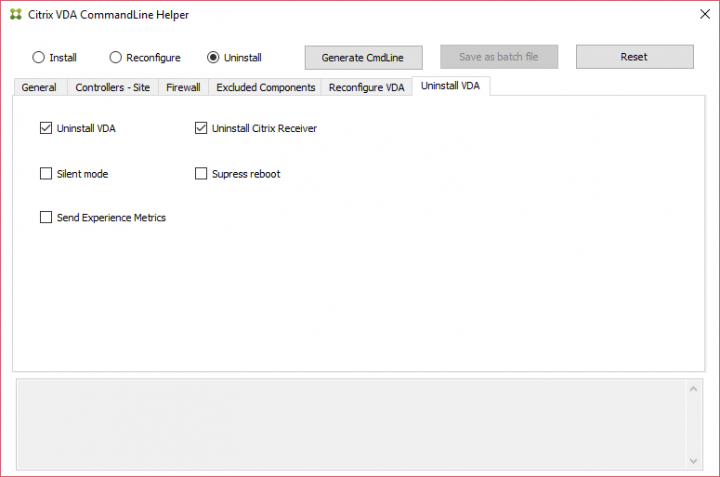Select the Uninstall radio button

[x=213, y=57]
